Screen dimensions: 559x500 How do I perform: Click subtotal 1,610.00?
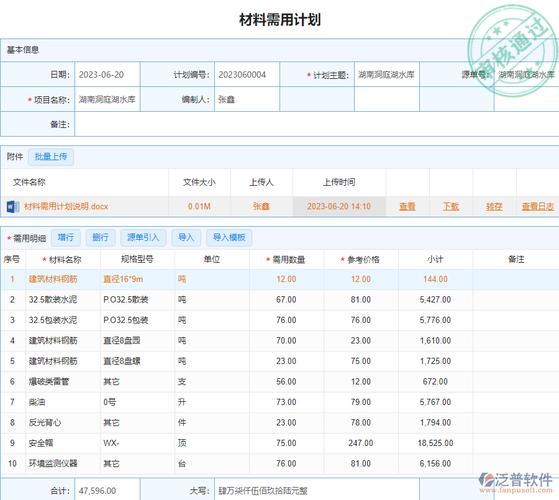tap(435, 341)
